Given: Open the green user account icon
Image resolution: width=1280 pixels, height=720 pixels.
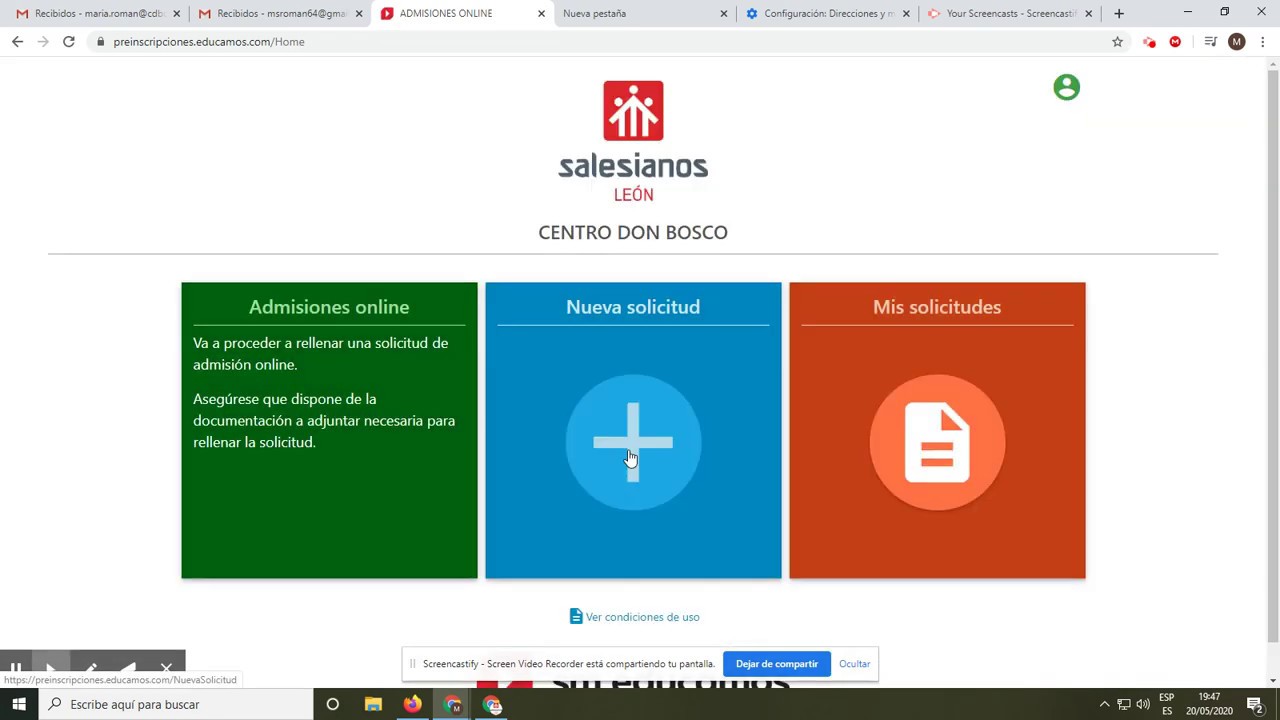Looking at the screenshot, I should (x=1067, y=87).
